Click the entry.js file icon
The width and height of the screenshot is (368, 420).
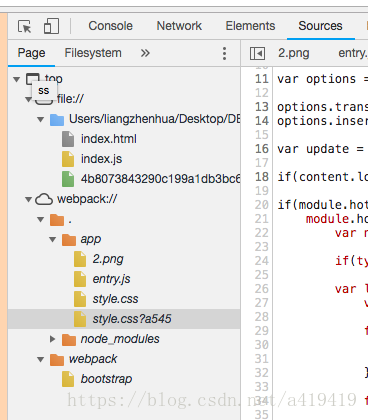80,279
